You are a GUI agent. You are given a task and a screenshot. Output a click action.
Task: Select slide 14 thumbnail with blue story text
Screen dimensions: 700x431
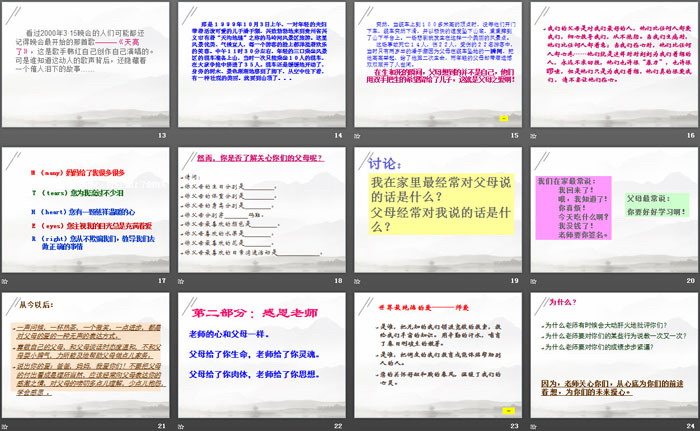[x=262, y=65]
